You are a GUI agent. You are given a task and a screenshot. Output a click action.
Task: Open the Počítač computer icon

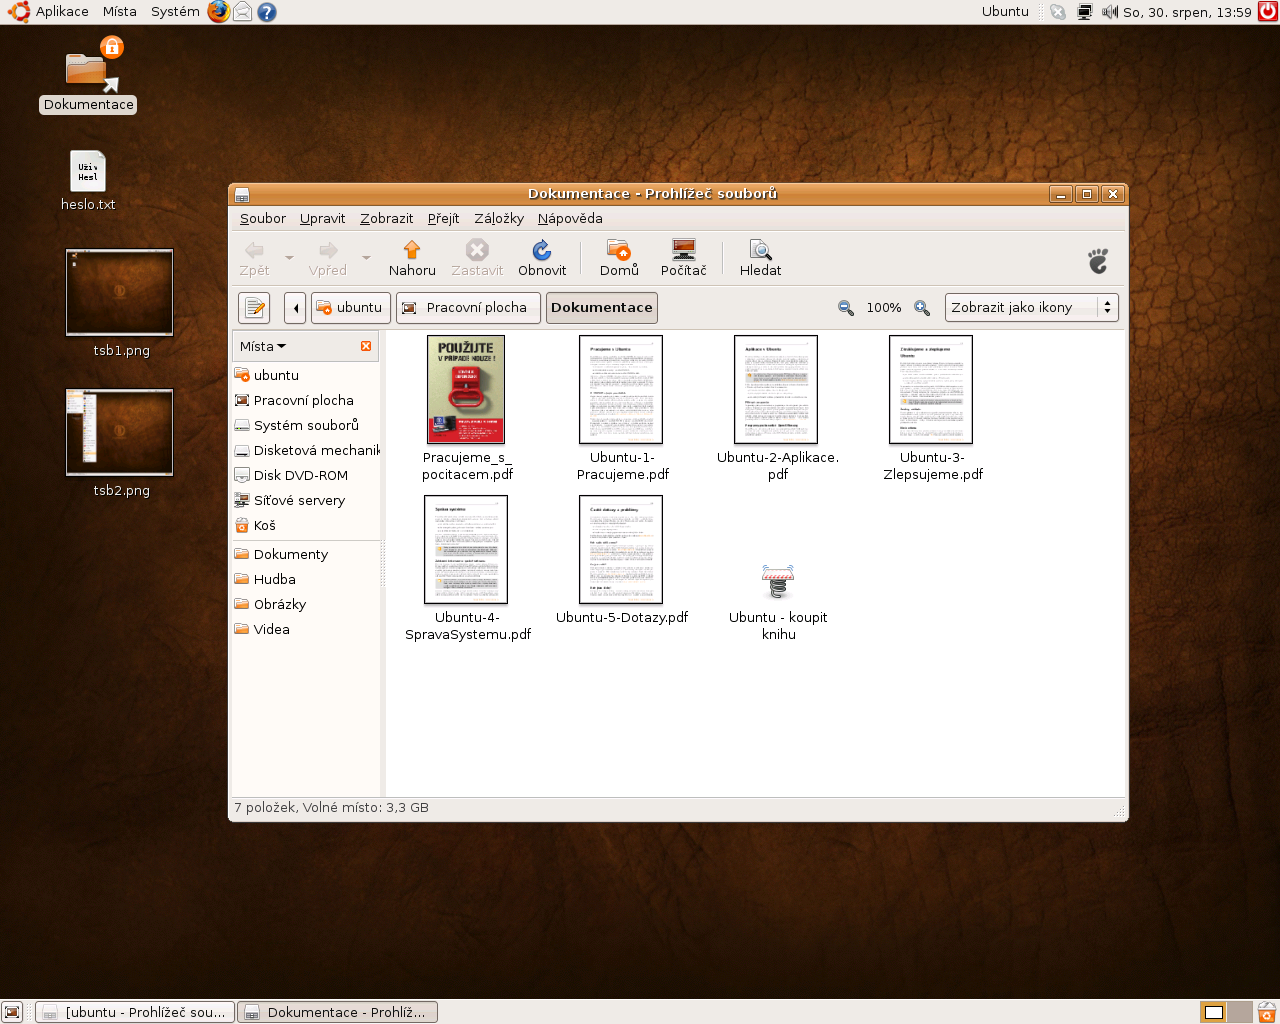(684, 250)
